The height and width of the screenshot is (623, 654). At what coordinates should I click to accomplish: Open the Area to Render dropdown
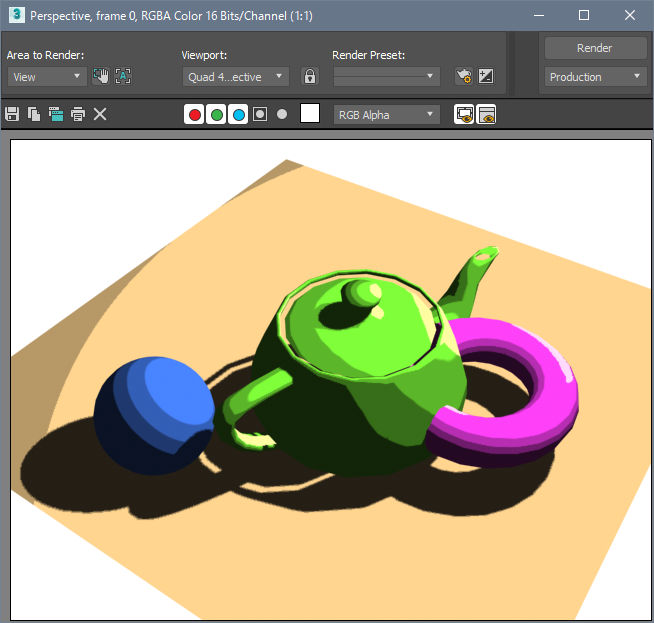tap(47, 76)
